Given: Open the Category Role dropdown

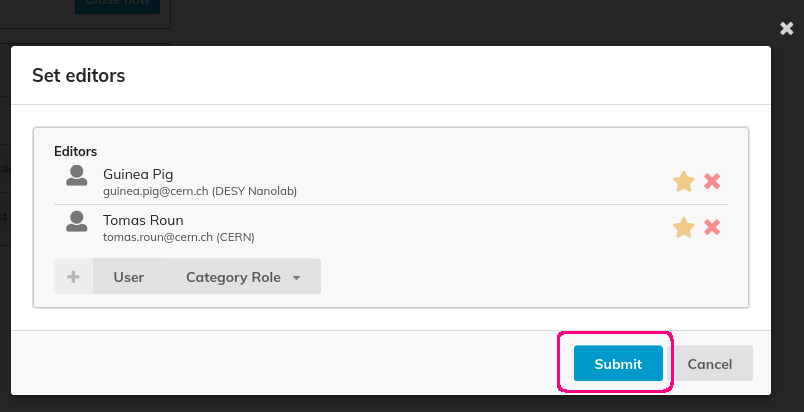Looking at the screenshot, I should point(243,277).
